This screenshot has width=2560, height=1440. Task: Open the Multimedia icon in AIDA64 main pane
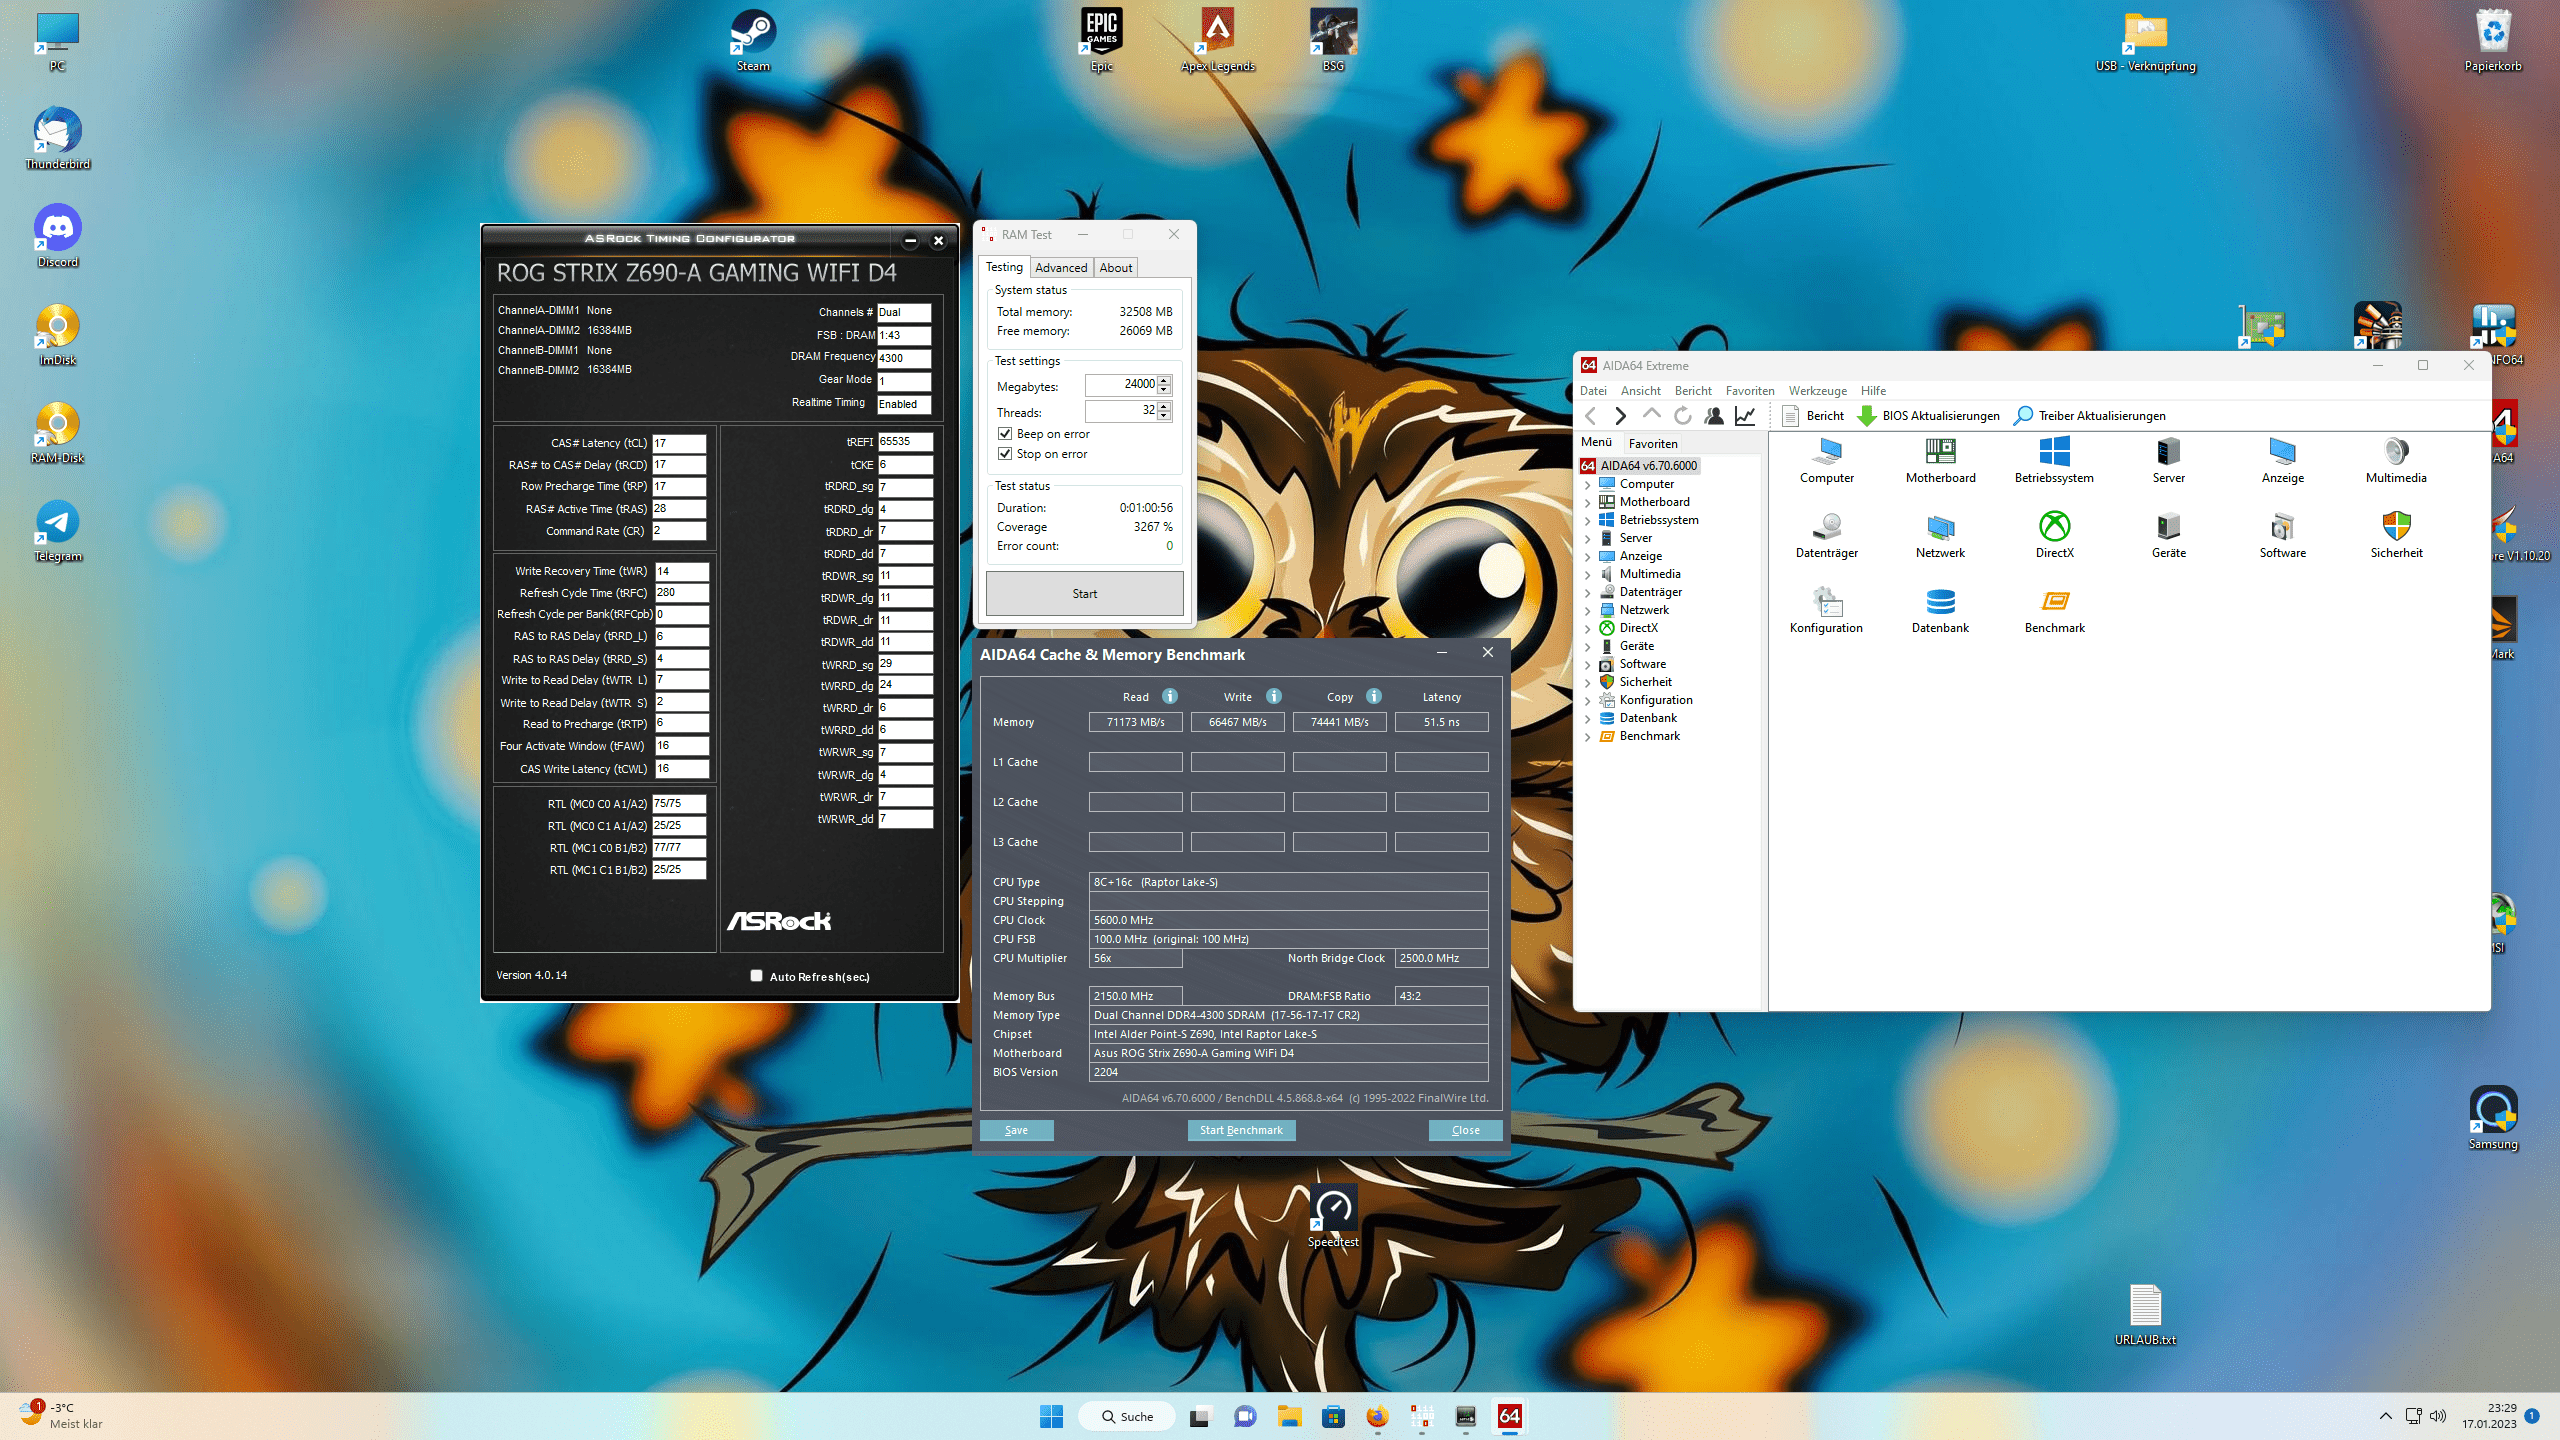pyautogui.click(x=2396, y=460)
